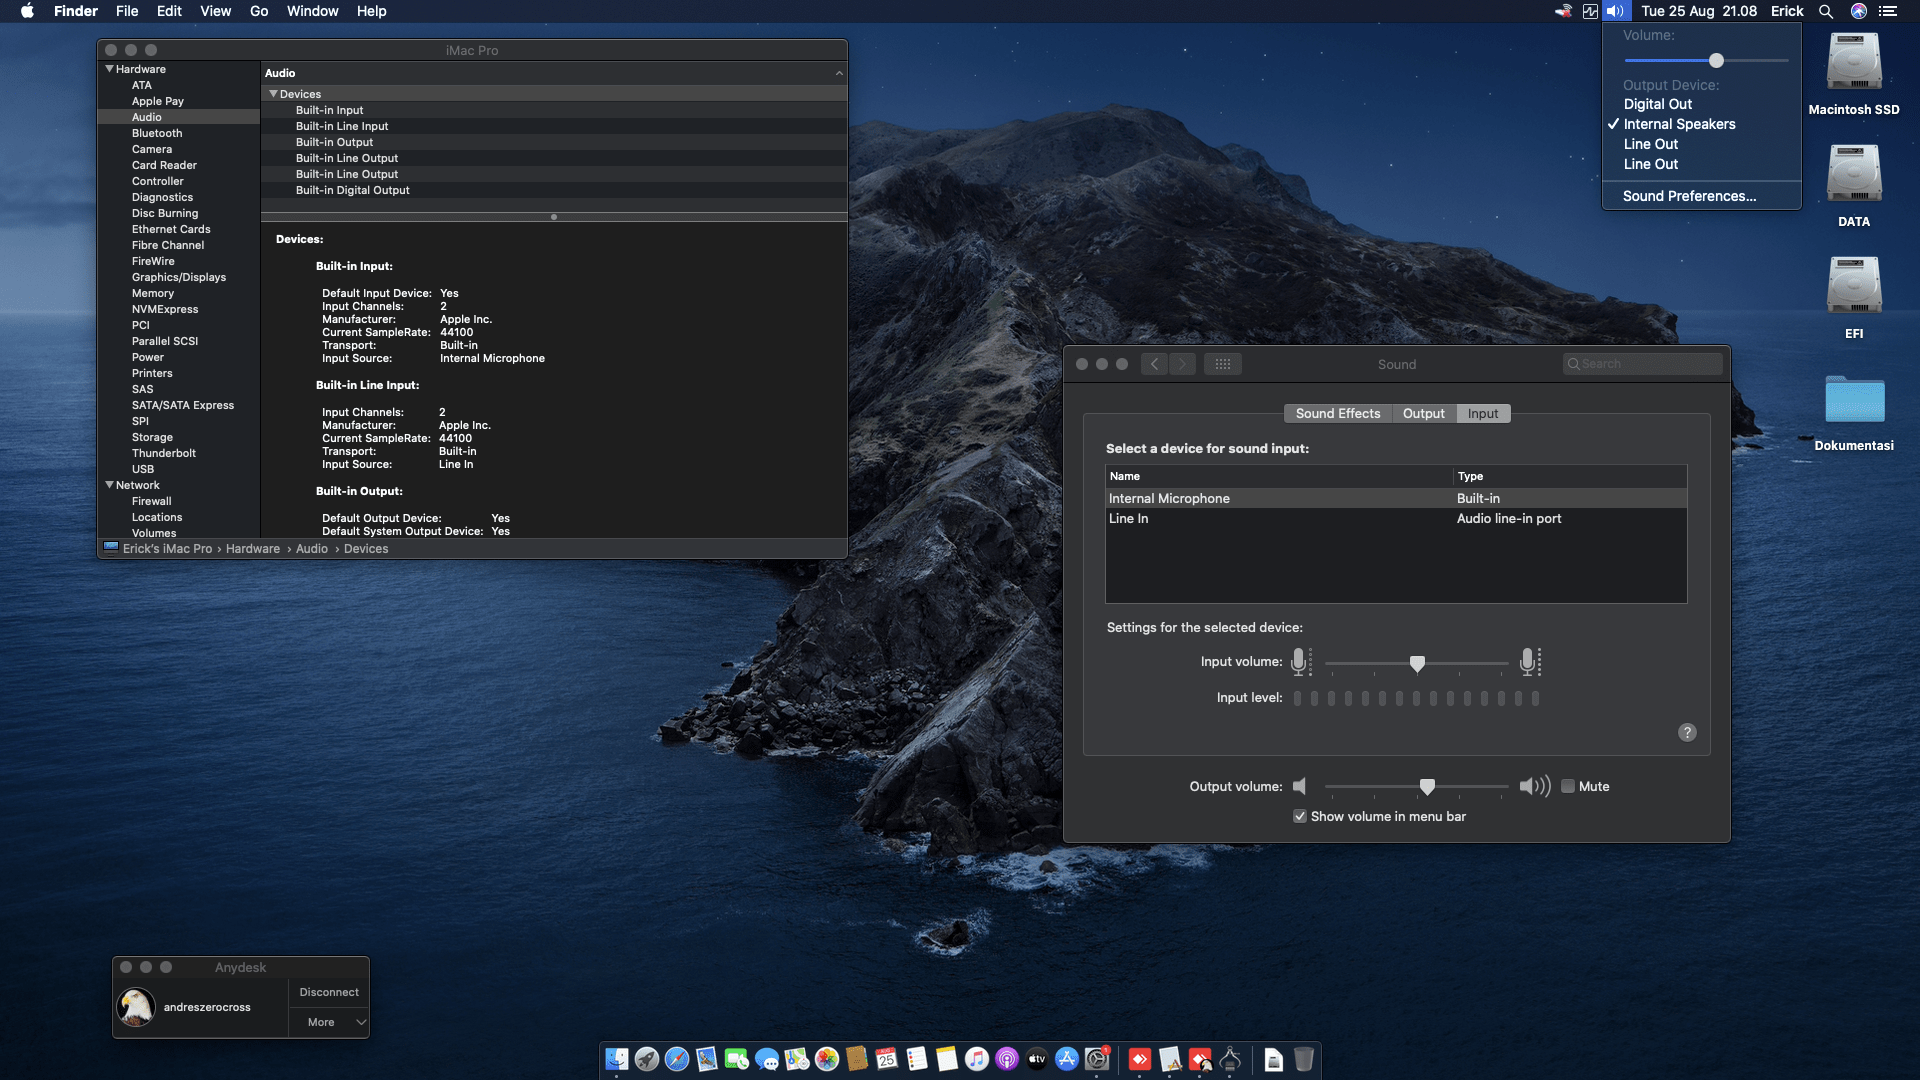Open System Preferences with badge in Dock
Viewport: 1920px width, 1080px height.
[x=1097, y=1059]
